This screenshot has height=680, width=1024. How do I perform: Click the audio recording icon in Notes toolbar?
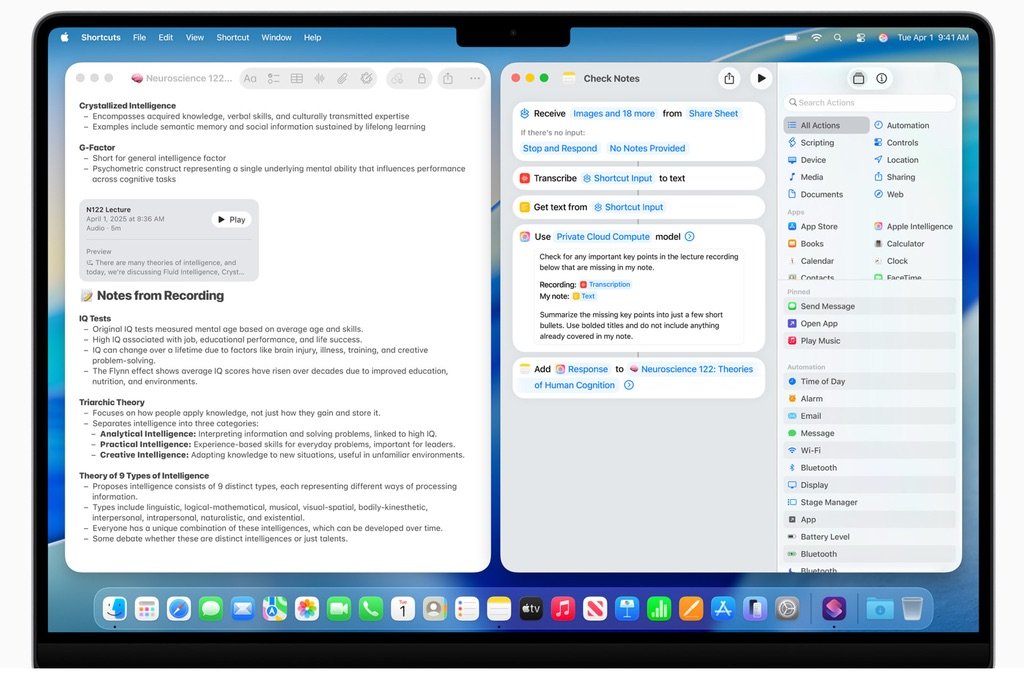click(x=320, y=78)
